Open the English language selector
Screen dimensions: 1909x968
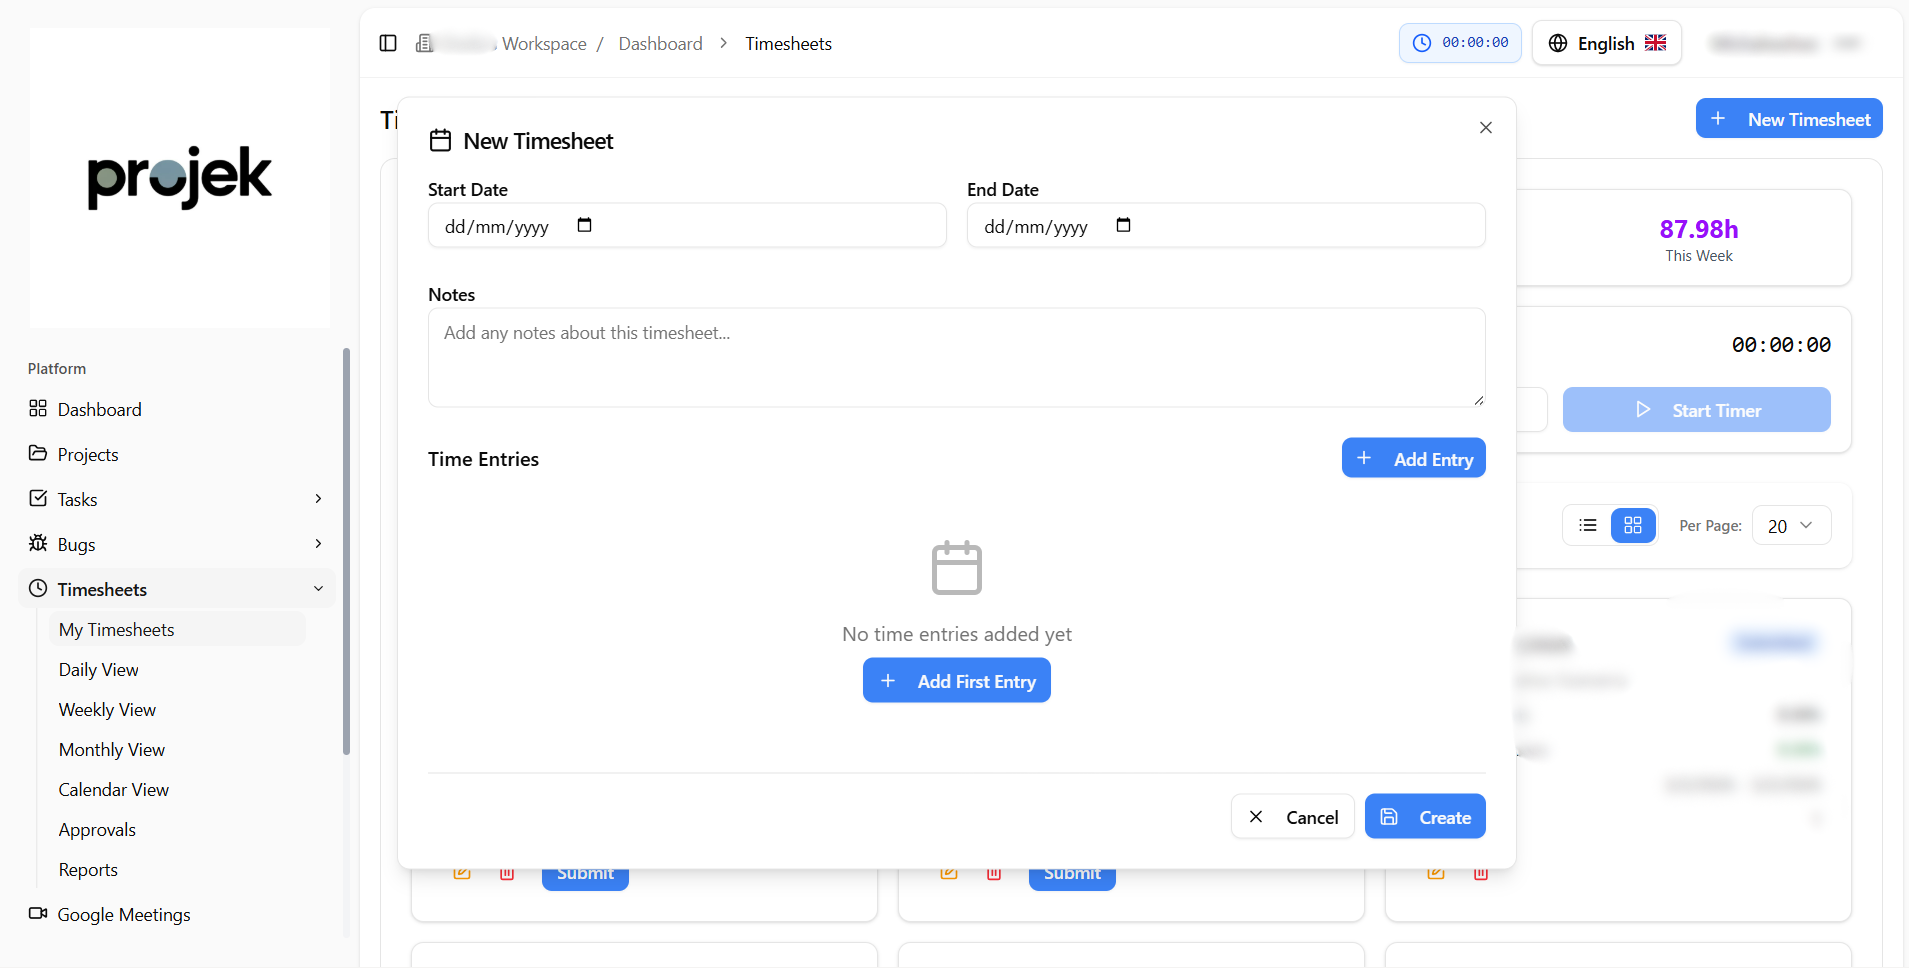(x=1606, y=43)
